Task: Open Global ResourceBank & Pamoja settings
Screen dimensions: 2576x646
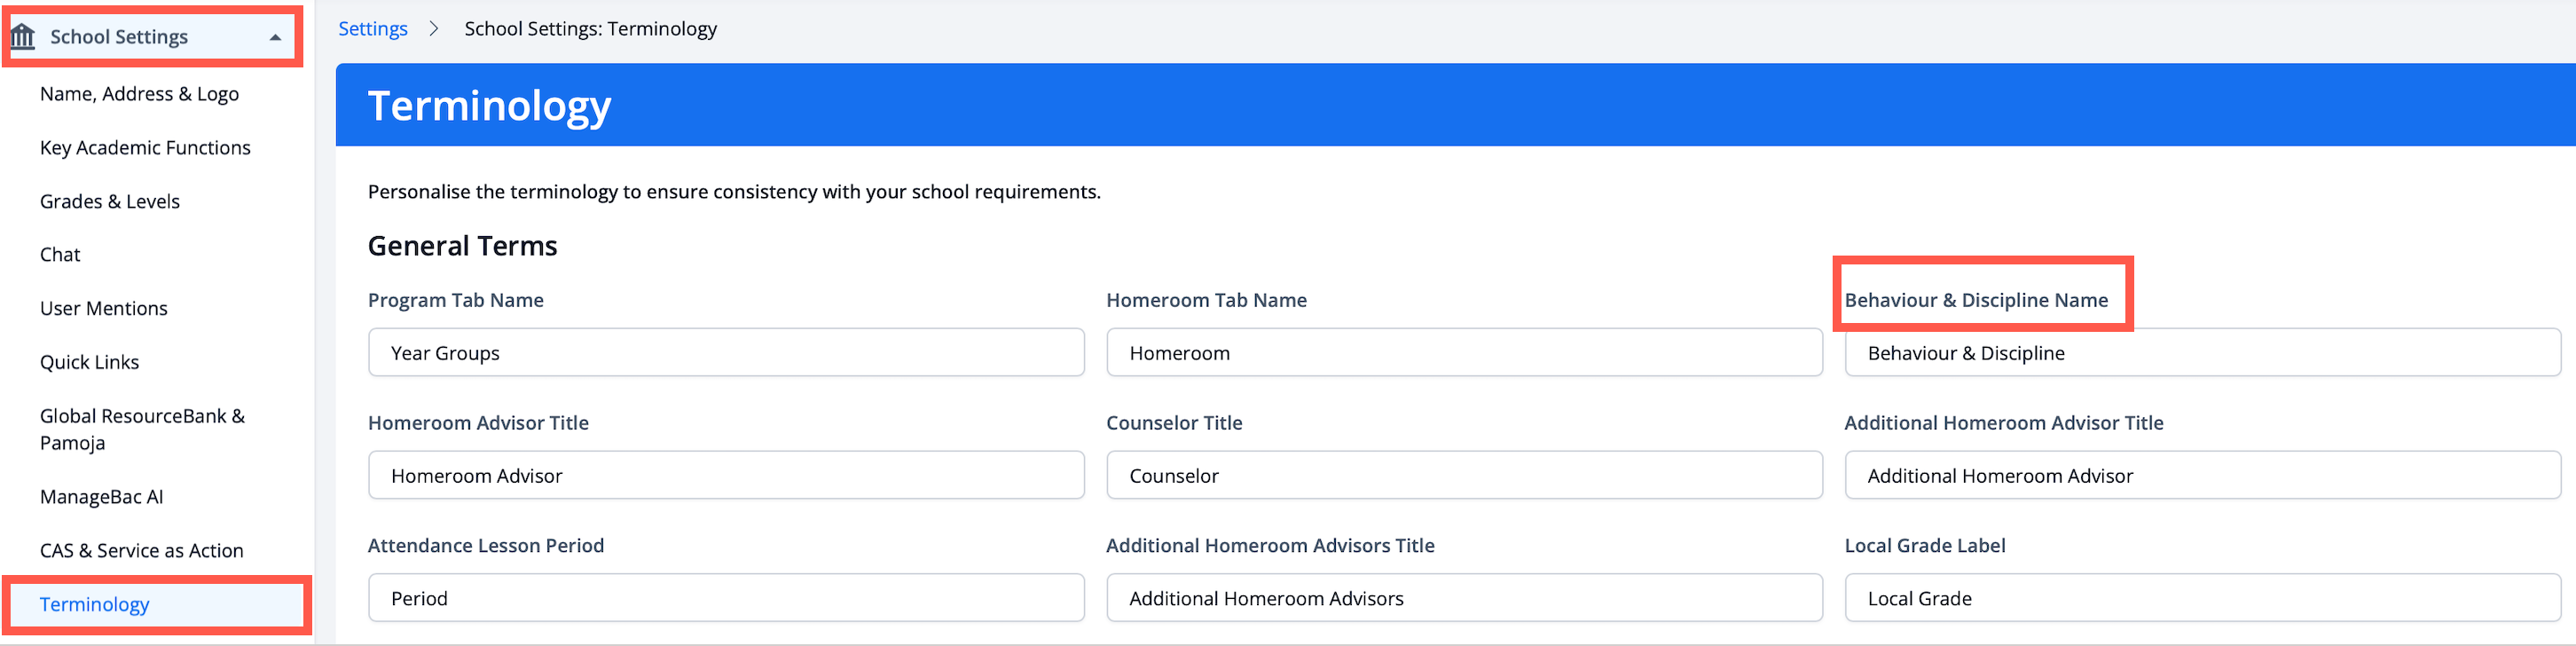Action: (142, 429)
